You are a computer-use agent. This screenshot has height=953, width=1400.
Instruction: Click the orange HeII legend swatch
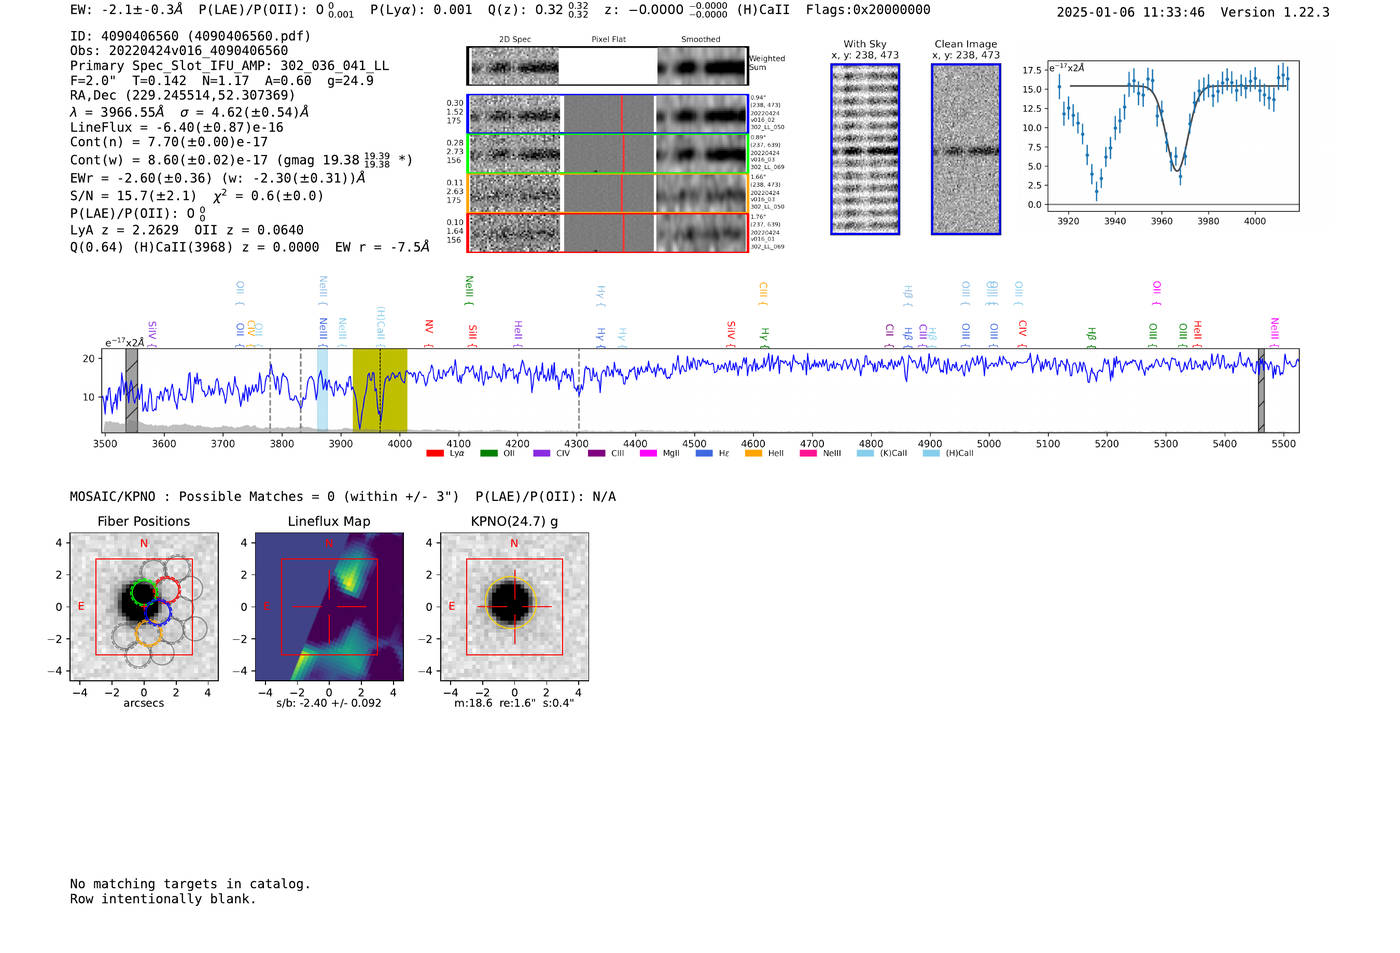[753, 453]
